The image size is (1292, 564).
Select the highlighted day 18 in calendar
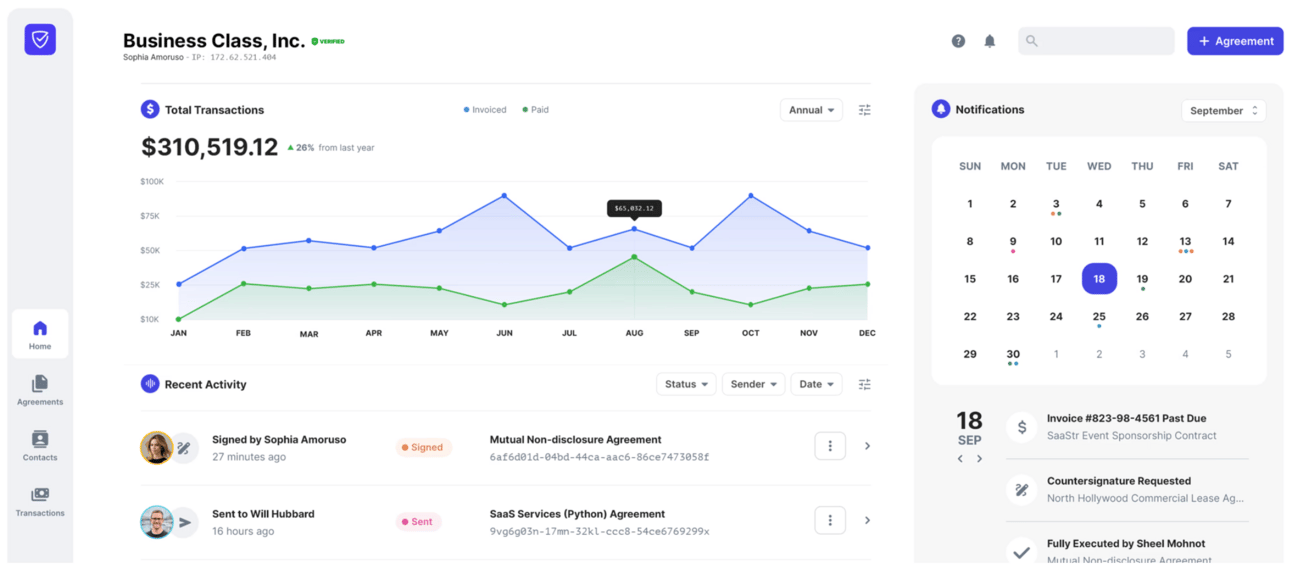click(x=1099, y=279)
